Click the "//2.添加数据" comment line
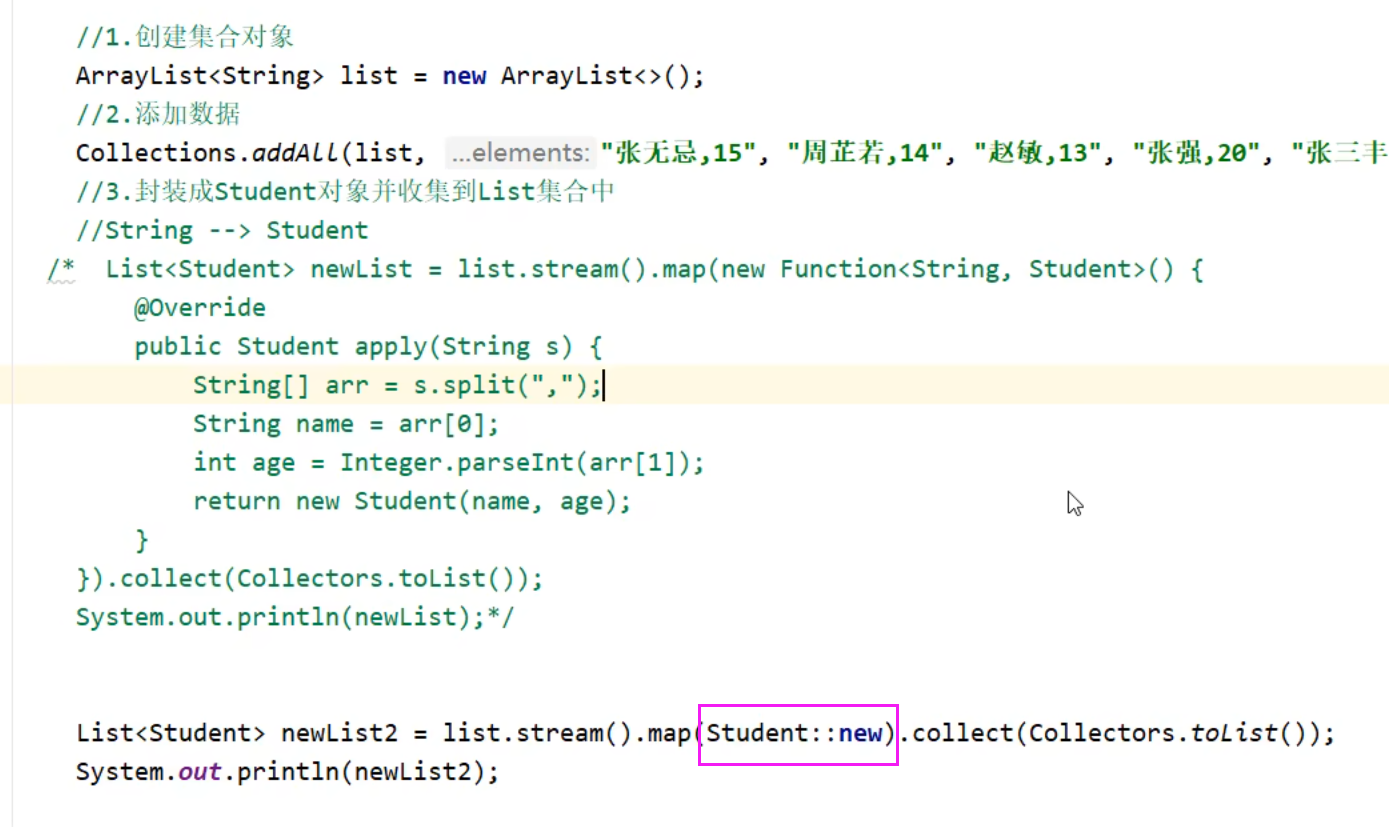Viewport: 1389px width, 827px height. [x=158, y=114]
